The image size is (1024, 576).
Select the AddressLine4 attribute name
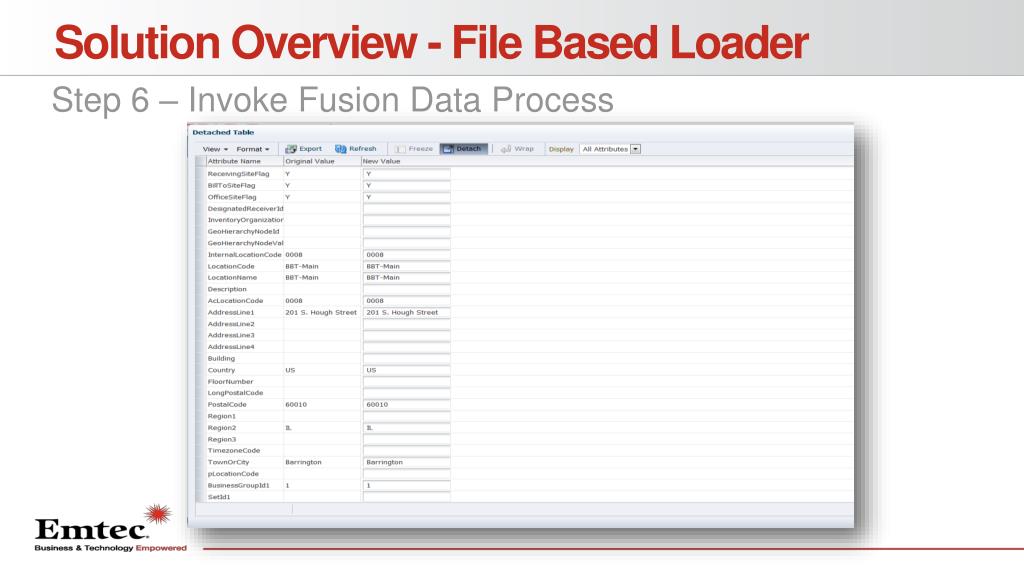231,347
